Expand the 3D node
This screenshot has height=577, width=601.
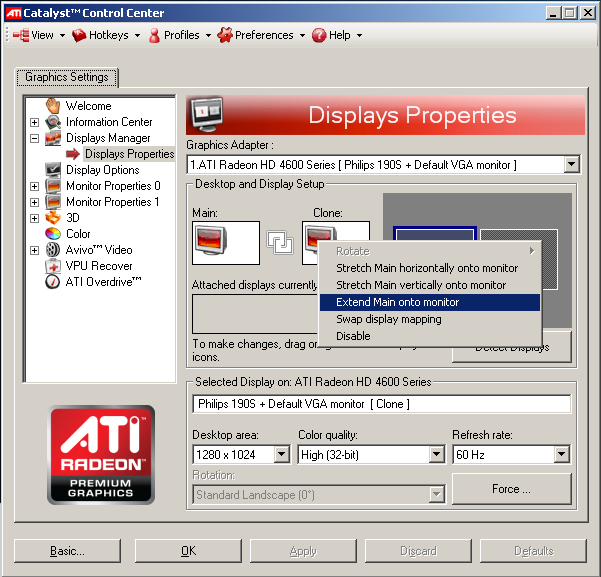point(34,218)
